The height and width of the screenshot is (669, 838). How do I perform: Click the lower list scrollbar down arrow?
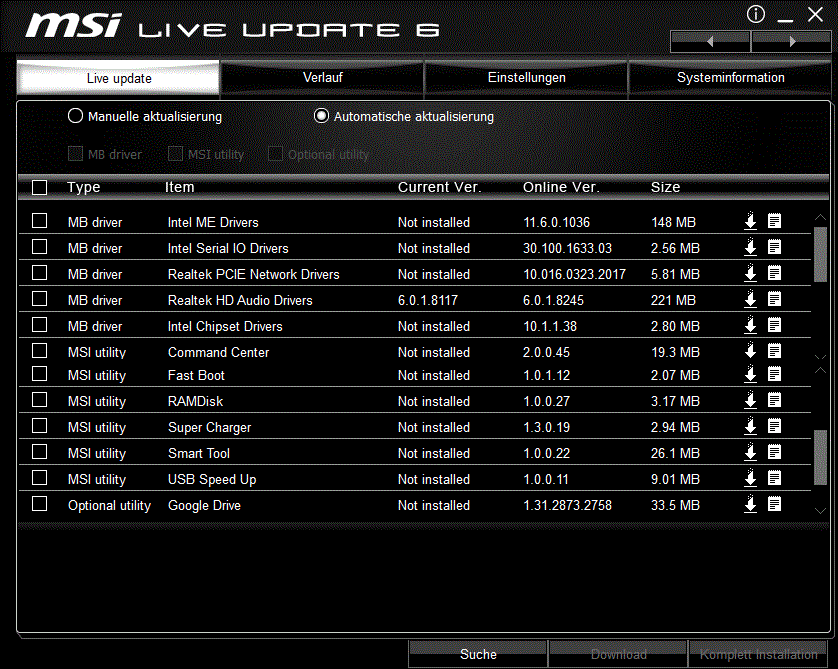(x=820, y=510)
